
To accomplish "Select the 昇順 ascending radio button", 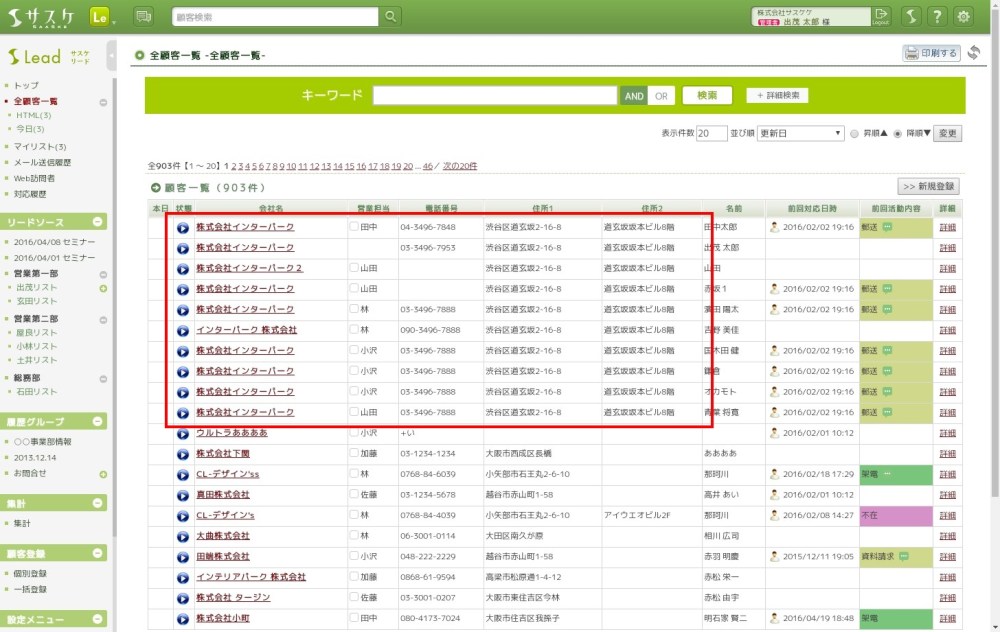I will pos(854,133).
